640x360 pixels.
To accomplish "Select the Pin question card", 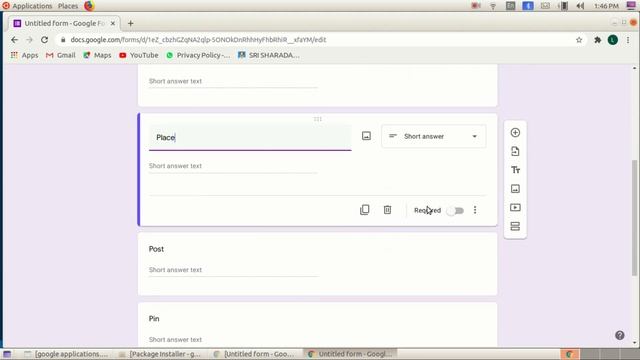I will point(318,325).
